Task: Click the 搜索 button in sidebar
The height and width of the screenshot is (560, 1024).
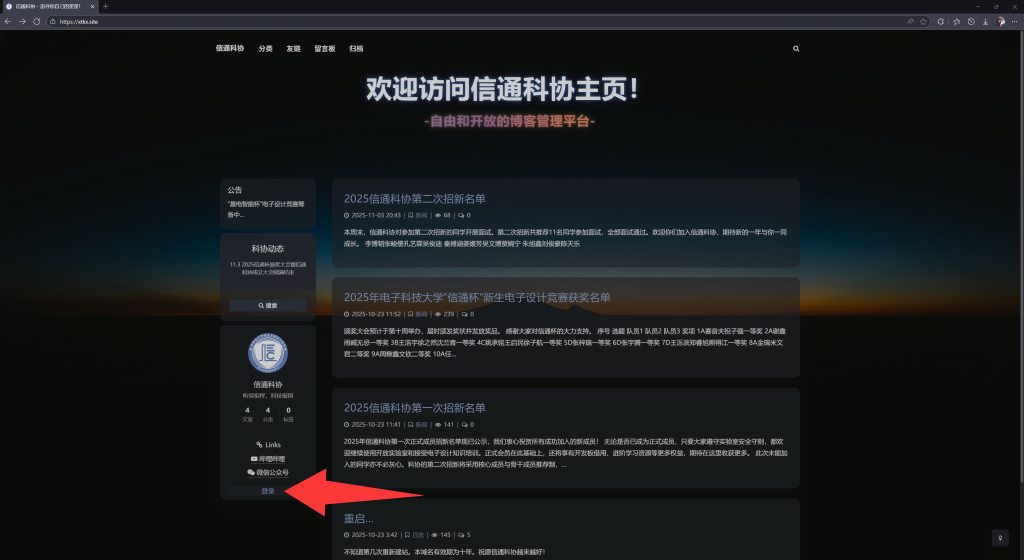Action: [267, 305]
